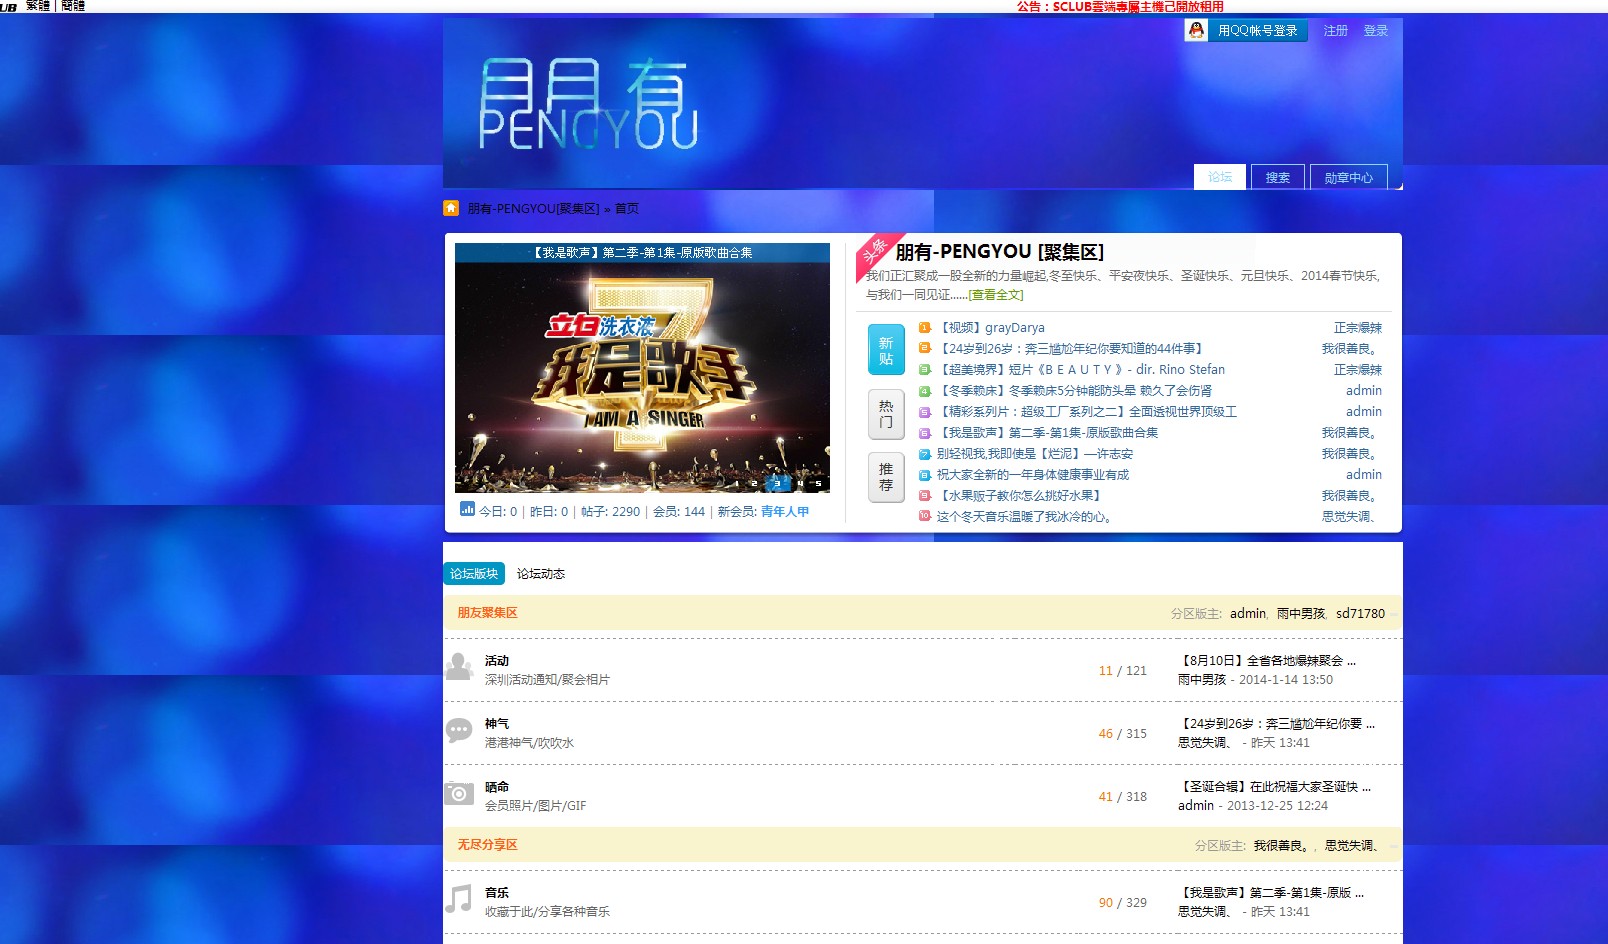
Task: Click rank 4 badge beside 冬季赖床 post
Action: [925, 390]
